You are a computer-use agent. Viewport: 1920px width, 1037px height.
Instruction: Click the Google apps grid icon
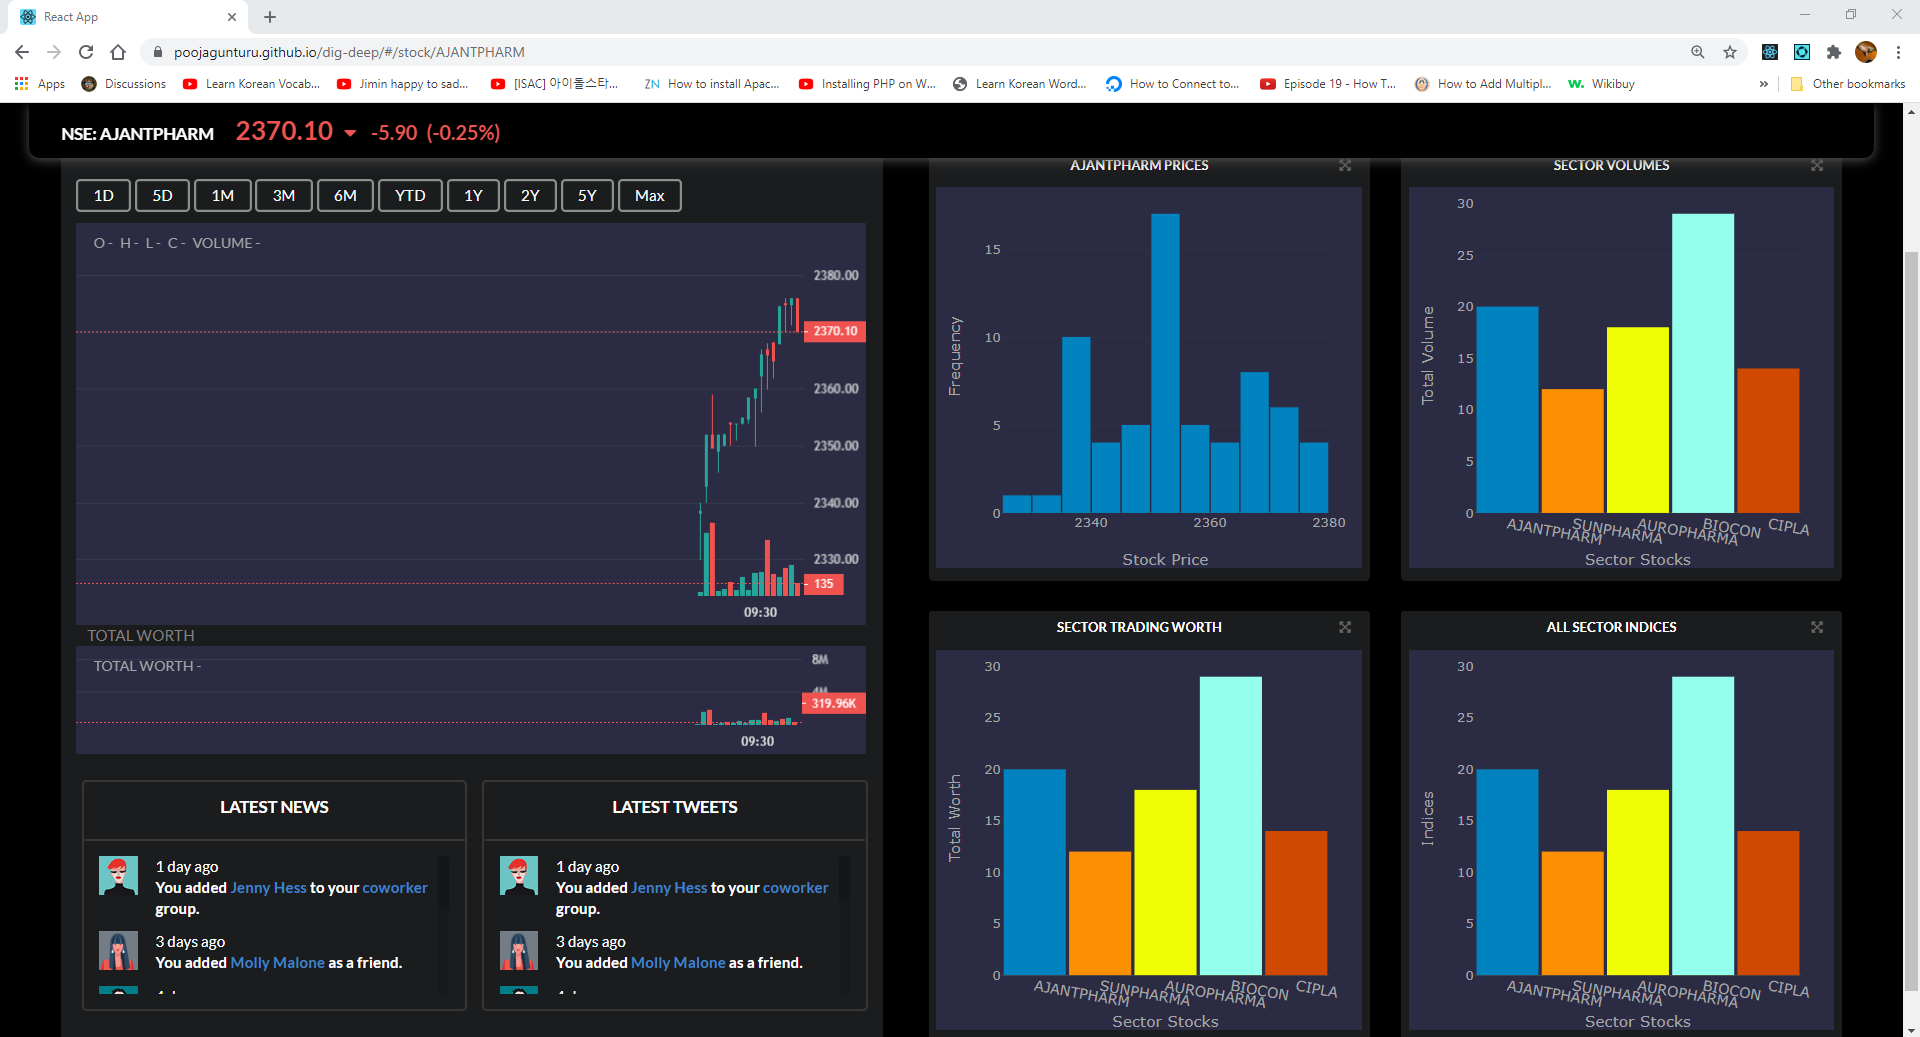click(x=22, y=84)
